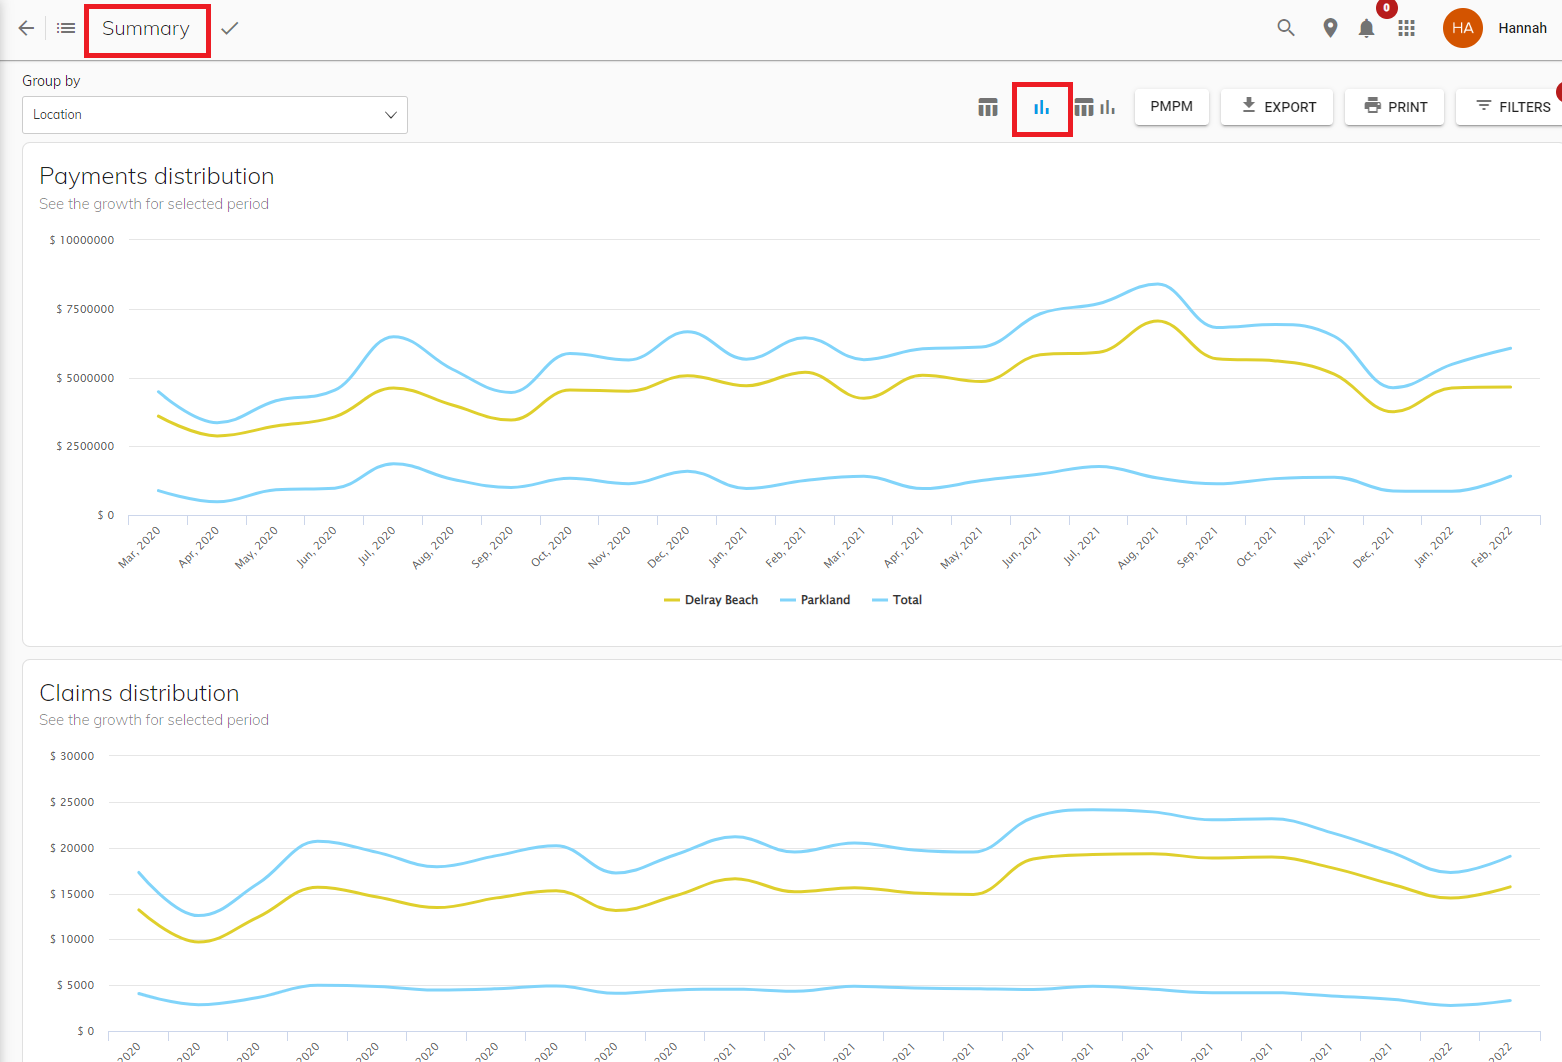This screenshot has width=1562, height=1062.
Task: Click the checkmark next to Summary
Action: pos(230,28)
